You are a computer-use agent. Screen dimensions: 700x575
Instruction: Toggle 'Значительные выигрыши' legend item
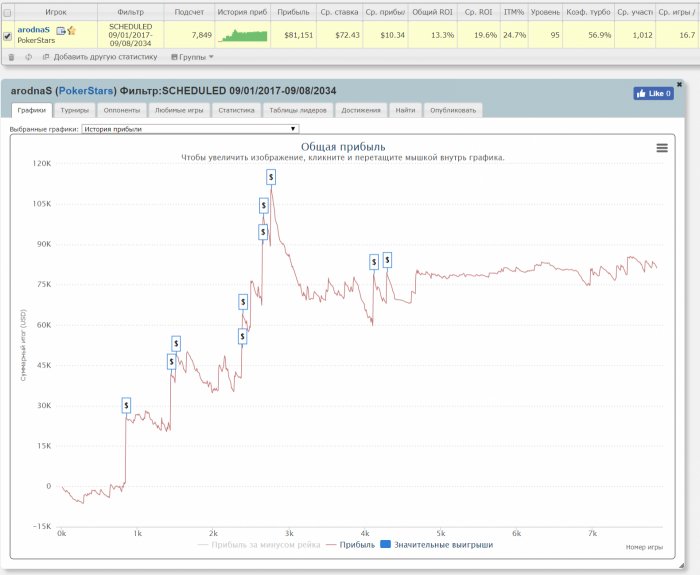tap(437, 545)
